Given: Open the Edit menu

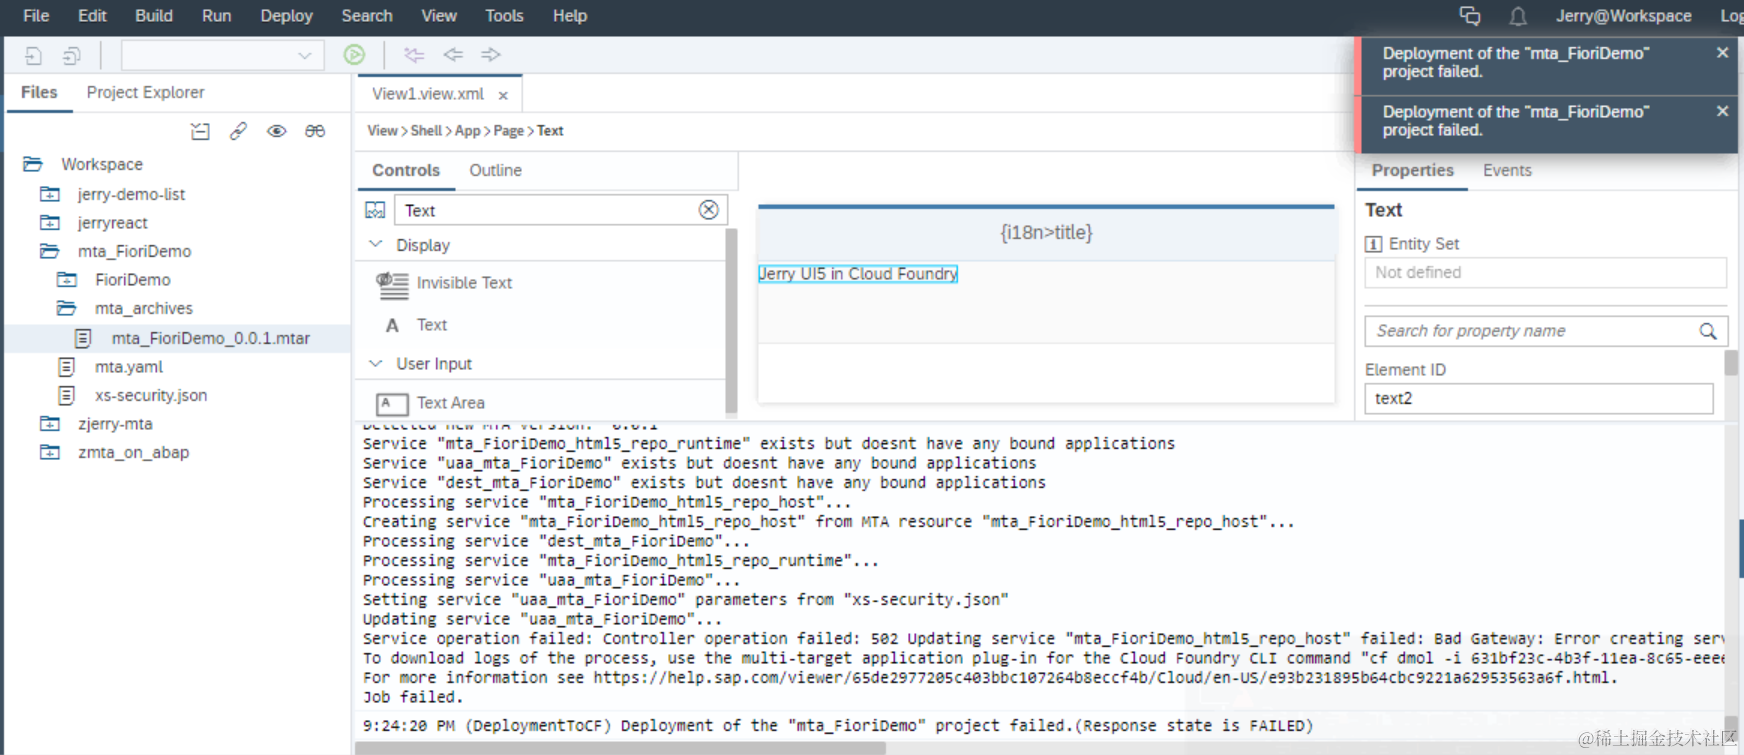Looking at the screenshot, I should coord(92,16).
